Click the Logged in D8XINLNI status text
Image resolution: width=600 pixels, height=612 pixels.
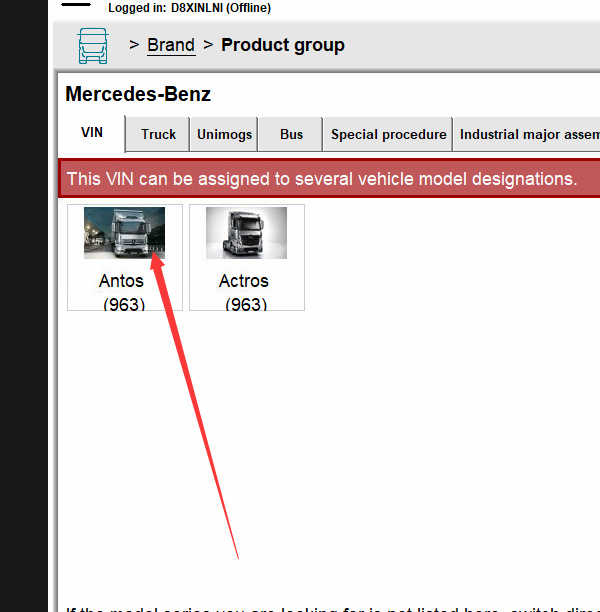[x=189, y=7]
